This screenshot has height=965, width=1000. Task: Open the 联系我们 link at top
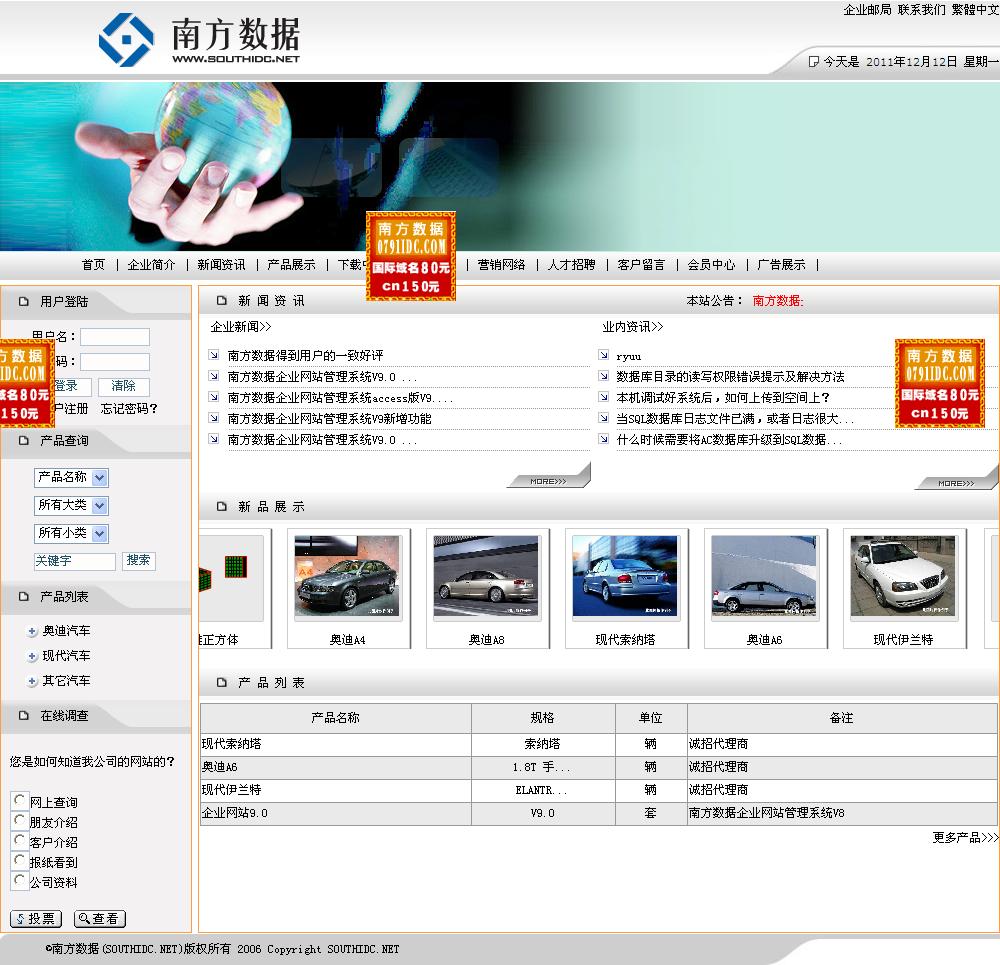point(922,10)
